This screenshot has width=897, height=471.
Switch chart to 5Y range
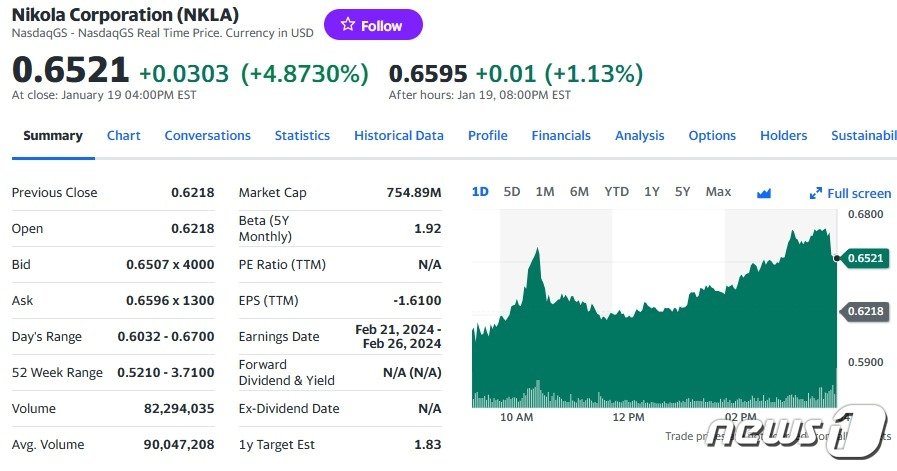point(682,192)
